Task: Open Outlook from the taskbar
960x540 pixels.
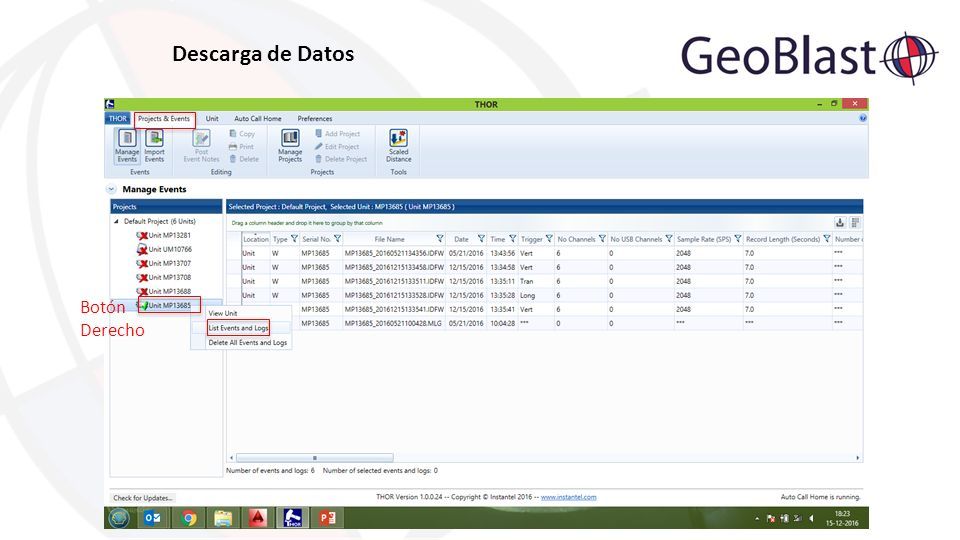Action: [x=153, y=518]
